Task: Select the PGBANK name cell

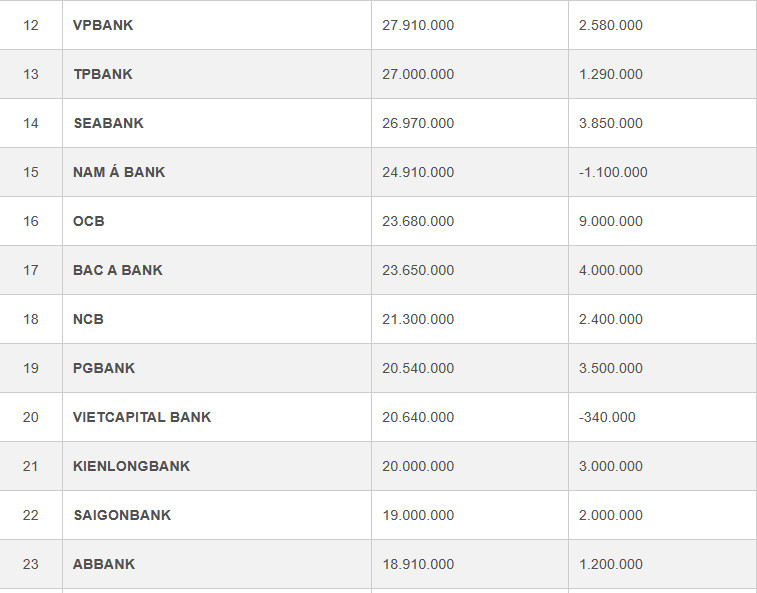Action: [x=104, y=368]
